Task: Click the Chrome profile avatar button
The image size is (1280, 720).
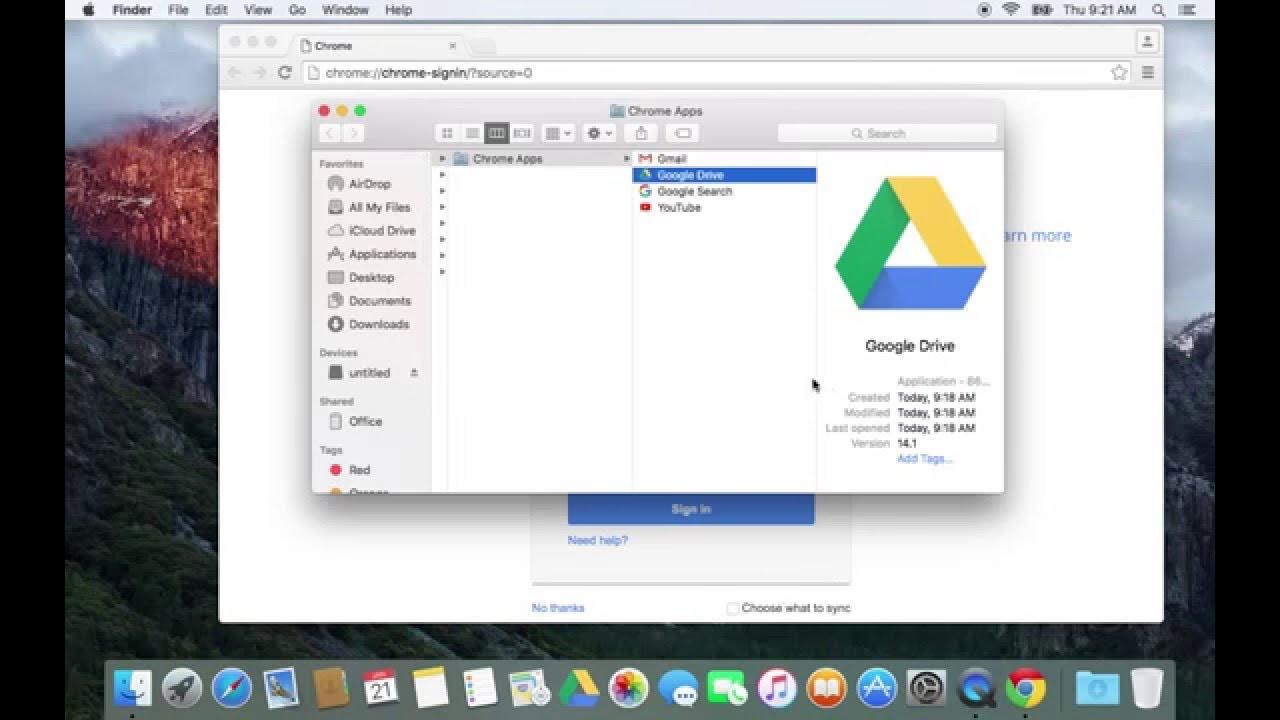Action: point(1147,42)
